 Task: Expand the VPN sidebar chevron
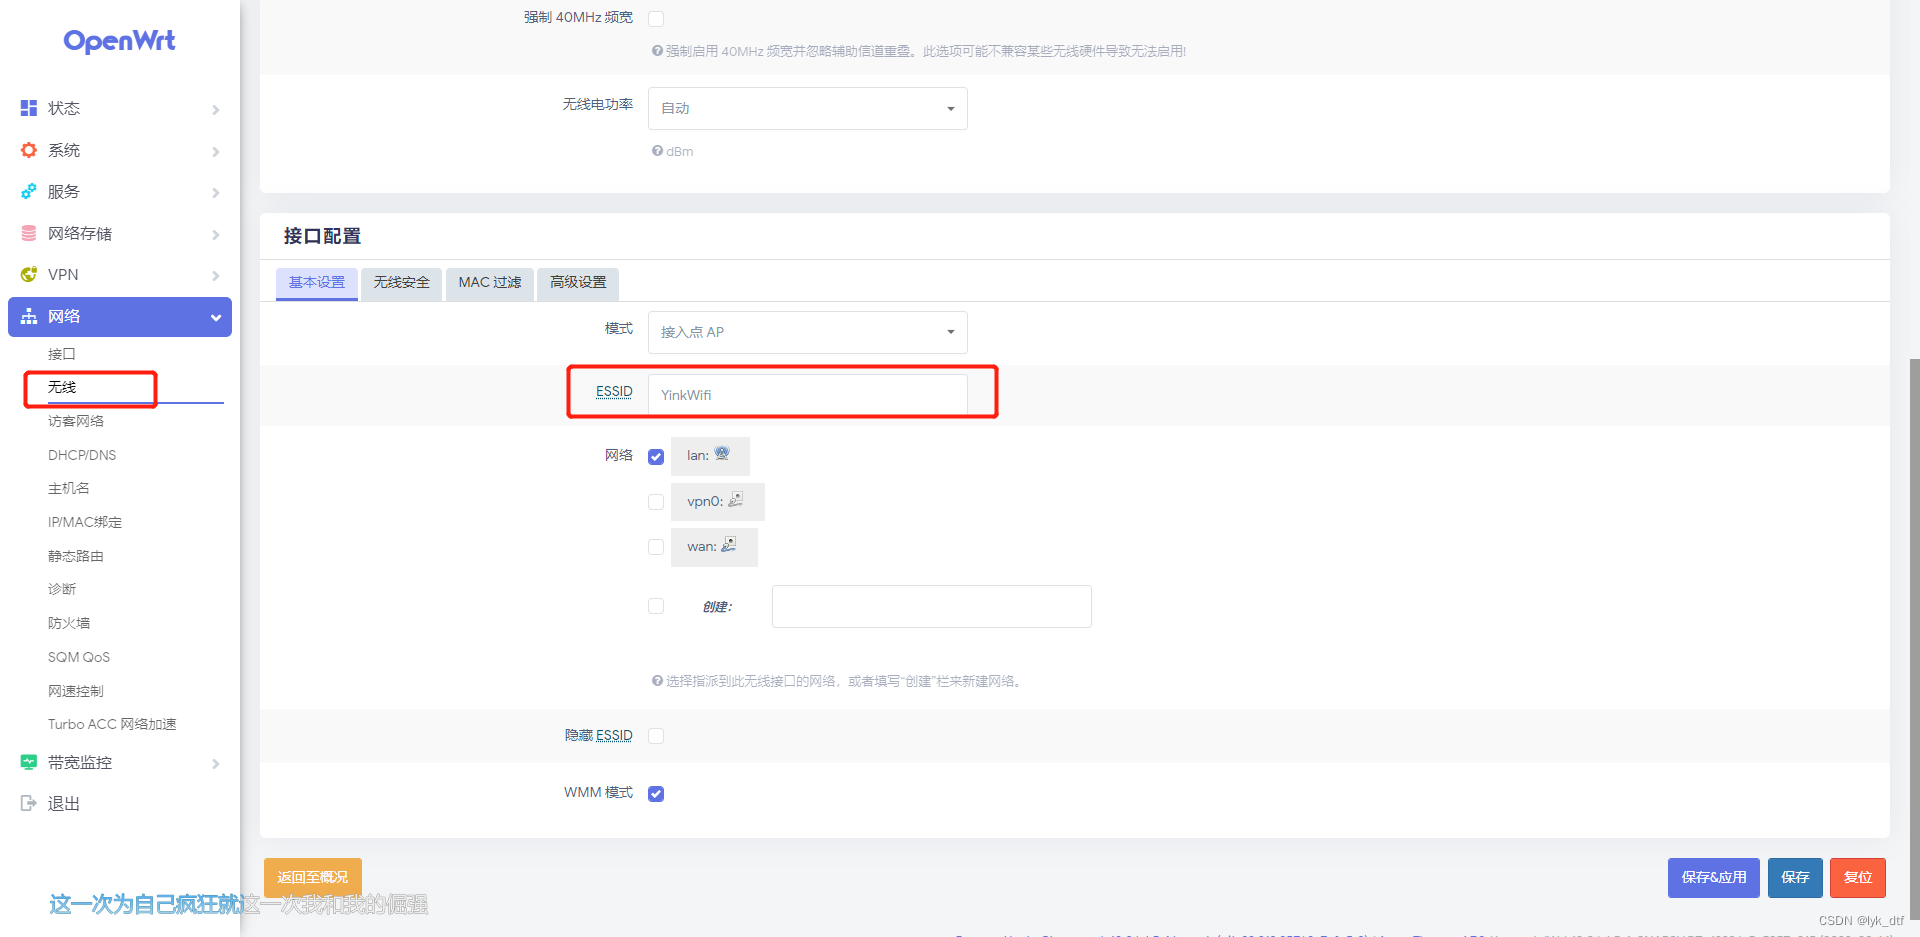(216, 275)
